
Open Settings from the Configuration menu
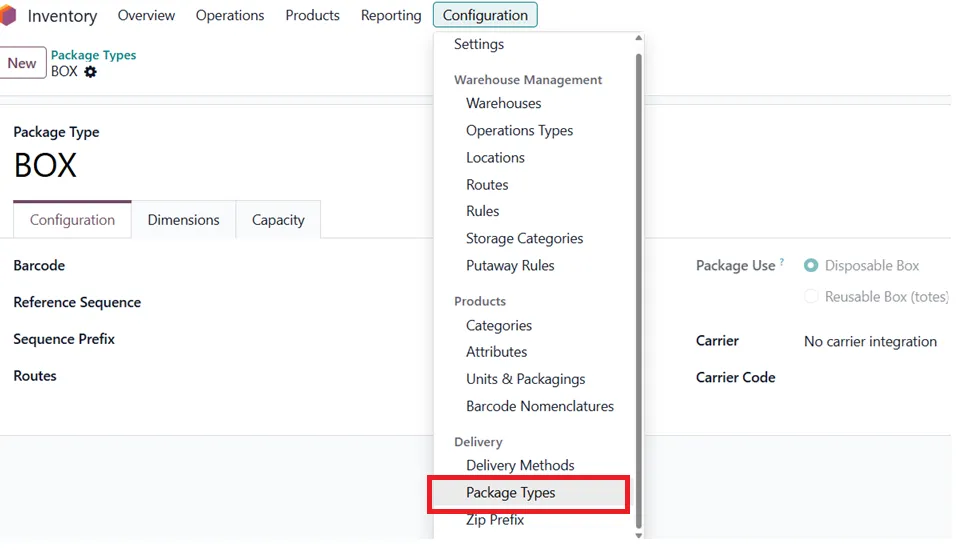(x=479, y=44)
